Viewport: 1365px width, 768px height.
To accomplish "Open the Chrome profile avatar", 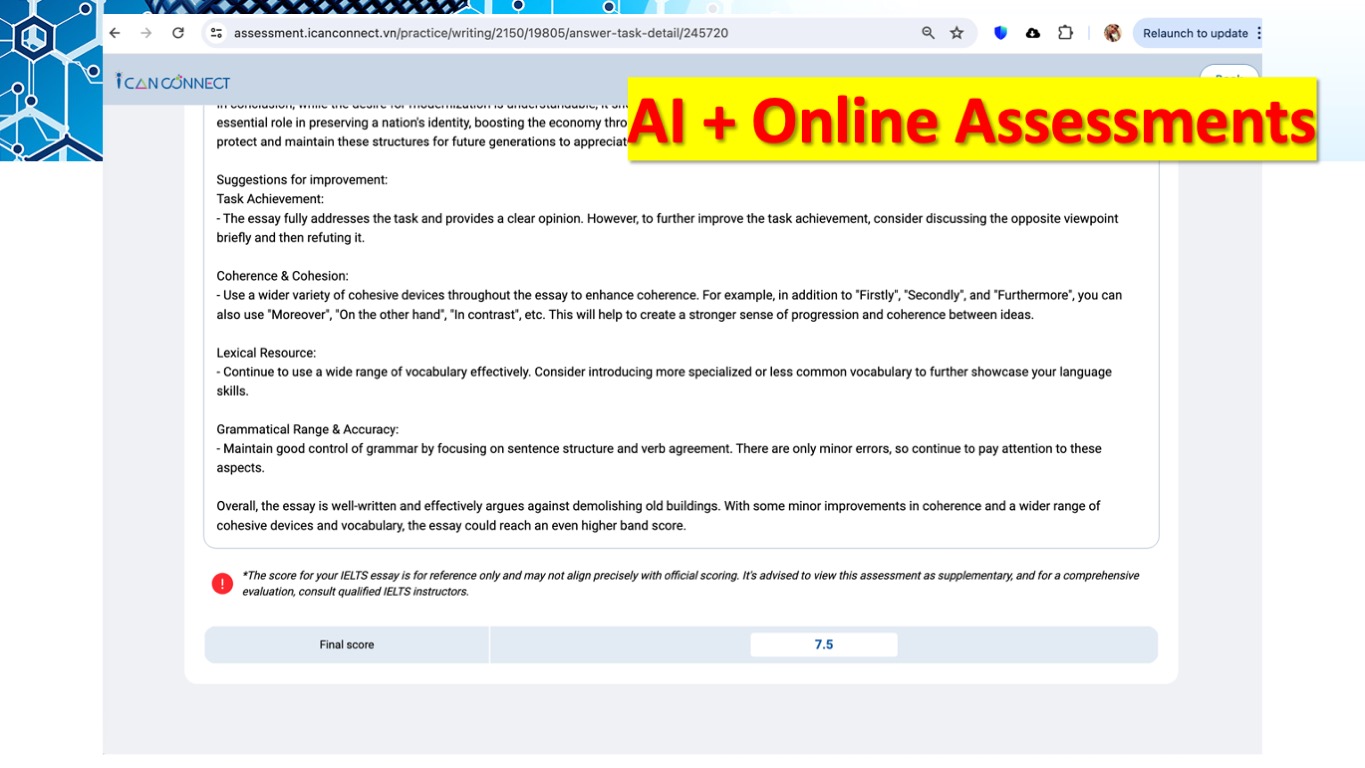I will coord(1112,33).
